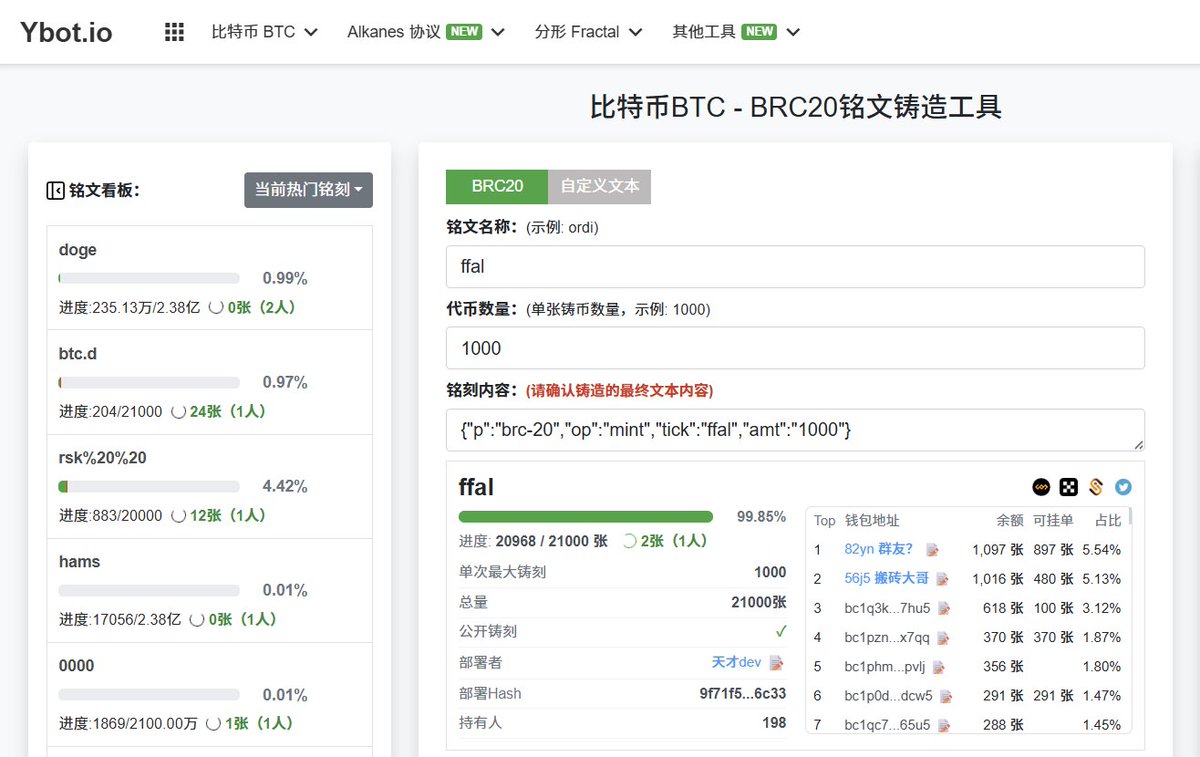1200x757 pixels.
Task: Click the pending spinner icon in rsk%20%20 card
Action: click(179, 515)
